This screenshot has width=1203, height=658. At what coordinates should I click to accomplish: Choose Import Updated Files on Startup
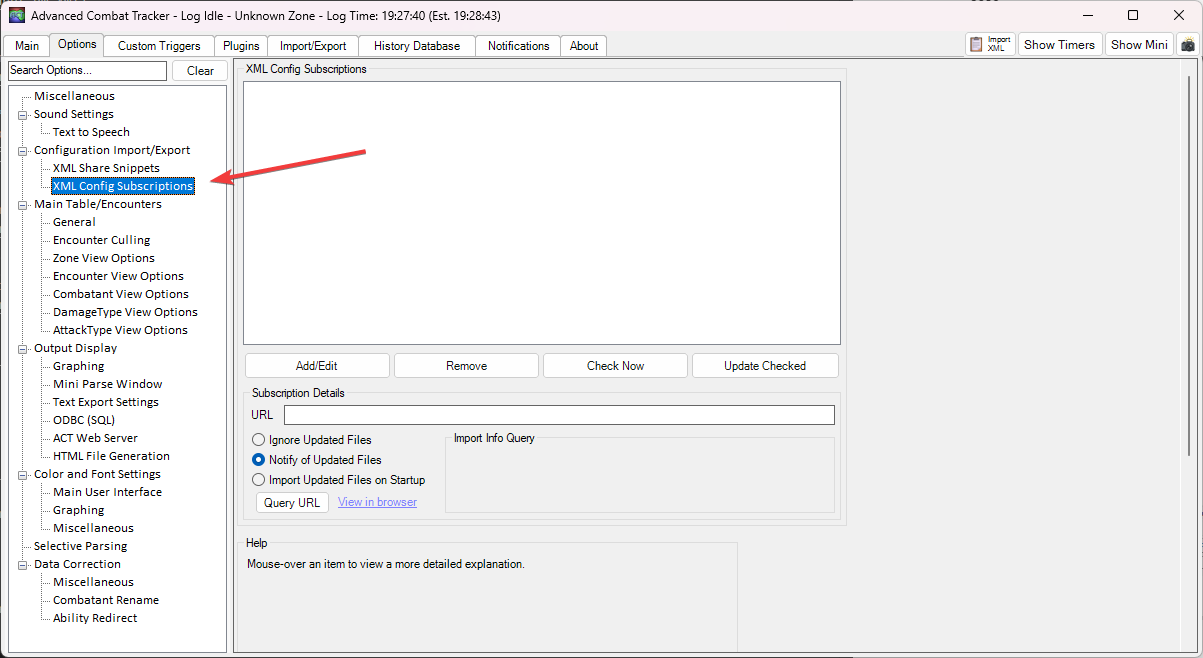click(x=259, y=480)
